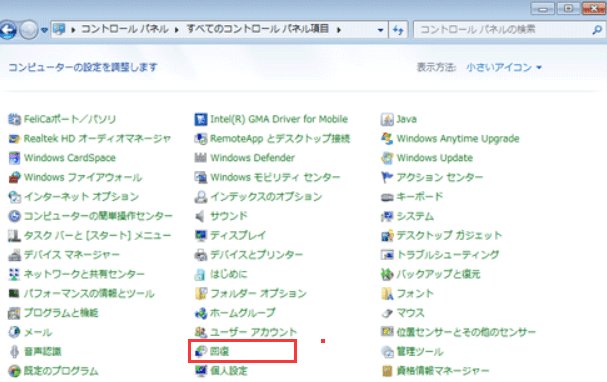Viewport: 607px width, 382px height.
Task: Open バックアップと復元 link
Action: [438, 274]
